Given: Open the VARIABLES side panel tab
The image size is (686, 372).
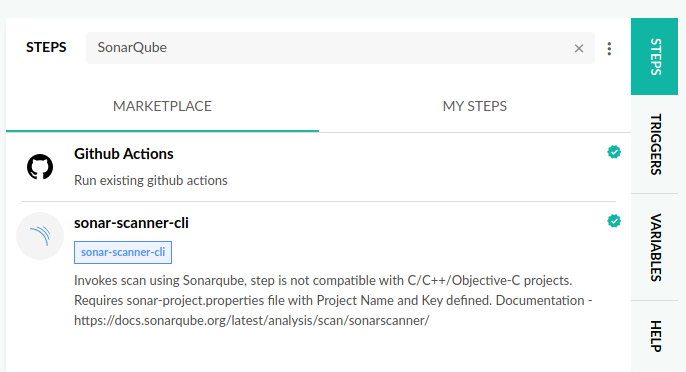Looking at the screenshot, I should pos(654,247).
